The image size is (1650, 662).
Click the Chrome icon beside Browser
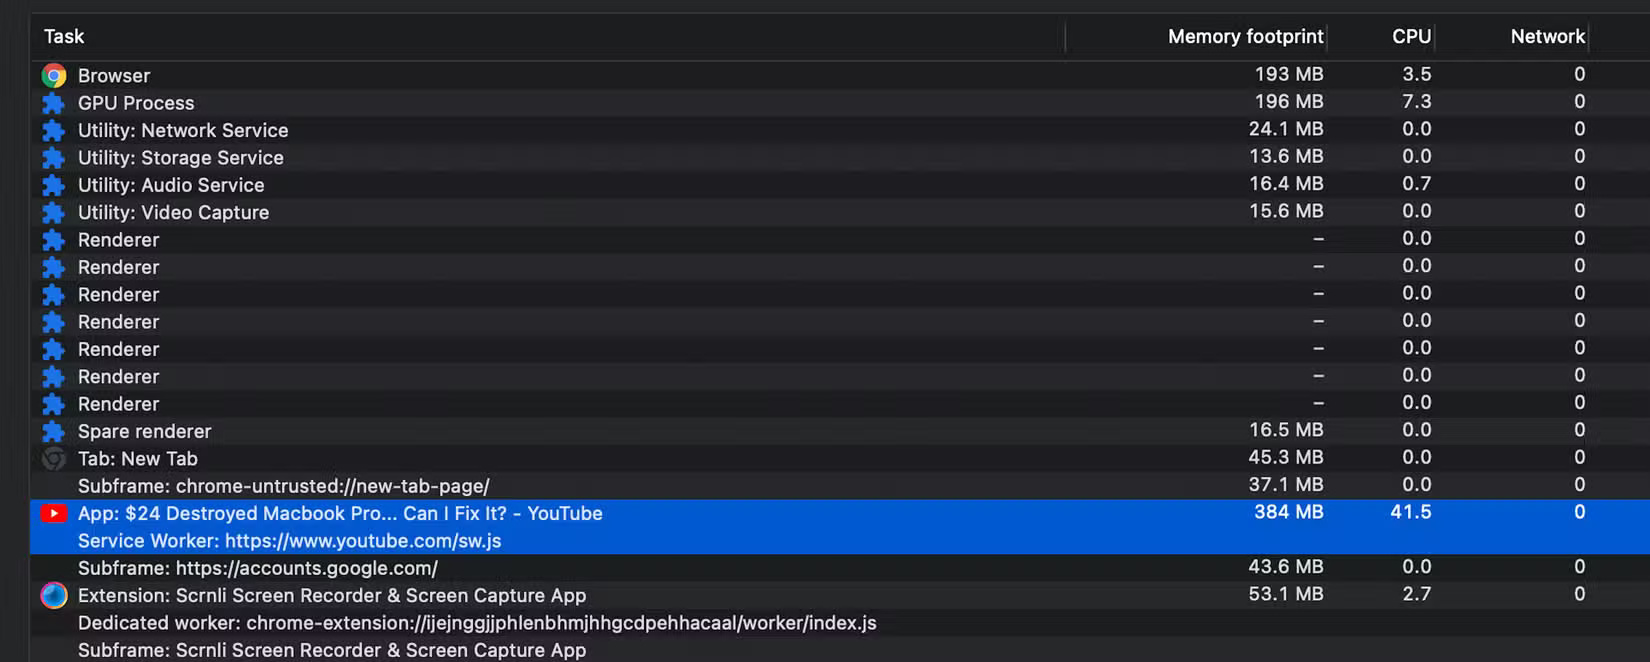click(54, 75)
